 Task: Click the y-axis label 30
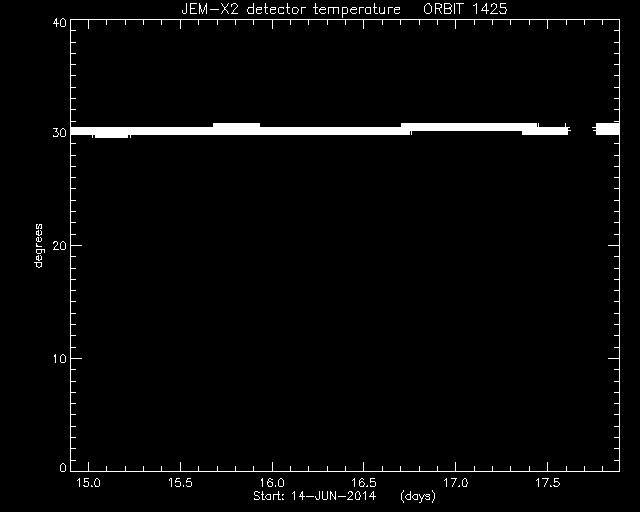pyautogui.click(x=60, y=133)
